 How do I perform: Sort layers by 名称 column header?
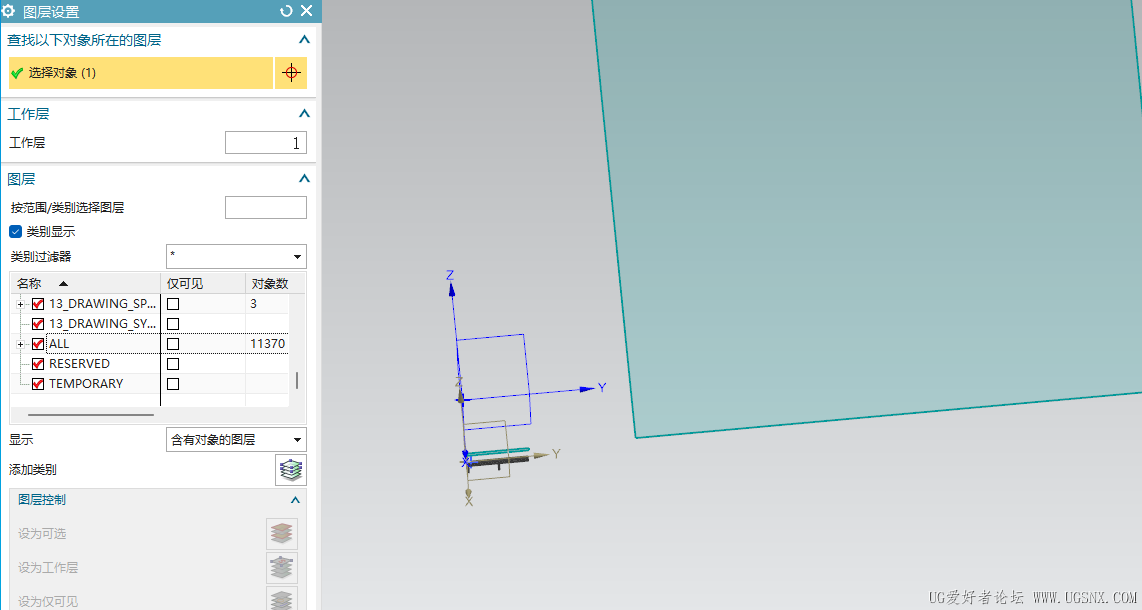[x=85, y=283]
